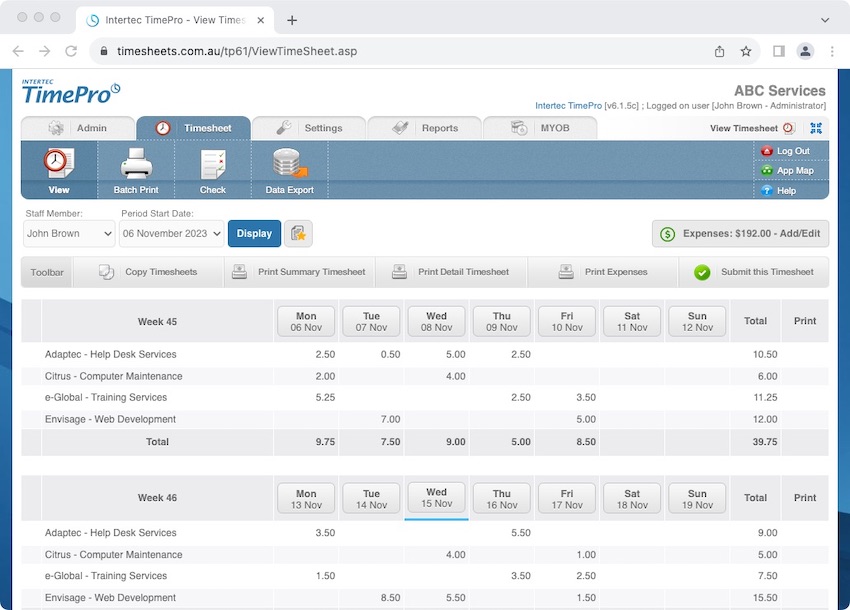Expand the tab search chevron
This screenshot has height=610, width=850.
[825, 20]
